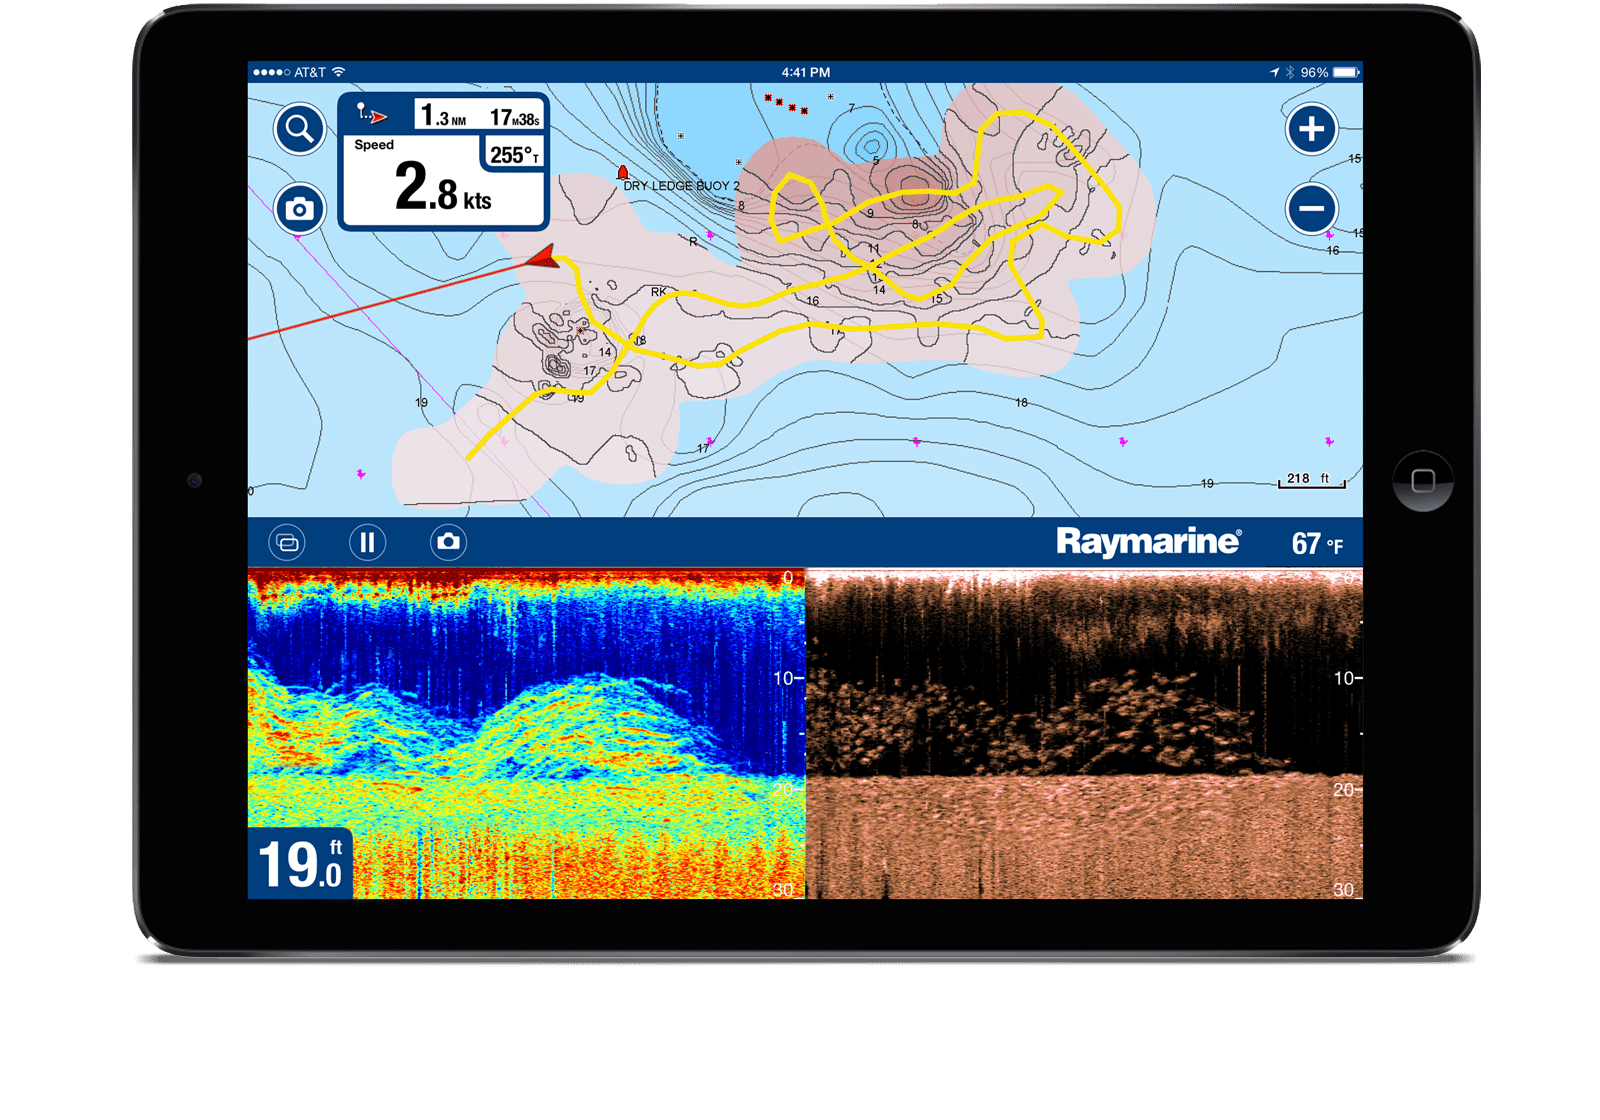
Task: Capture a chart screenshot with map camera icon
Action: [x=299, y=209]
